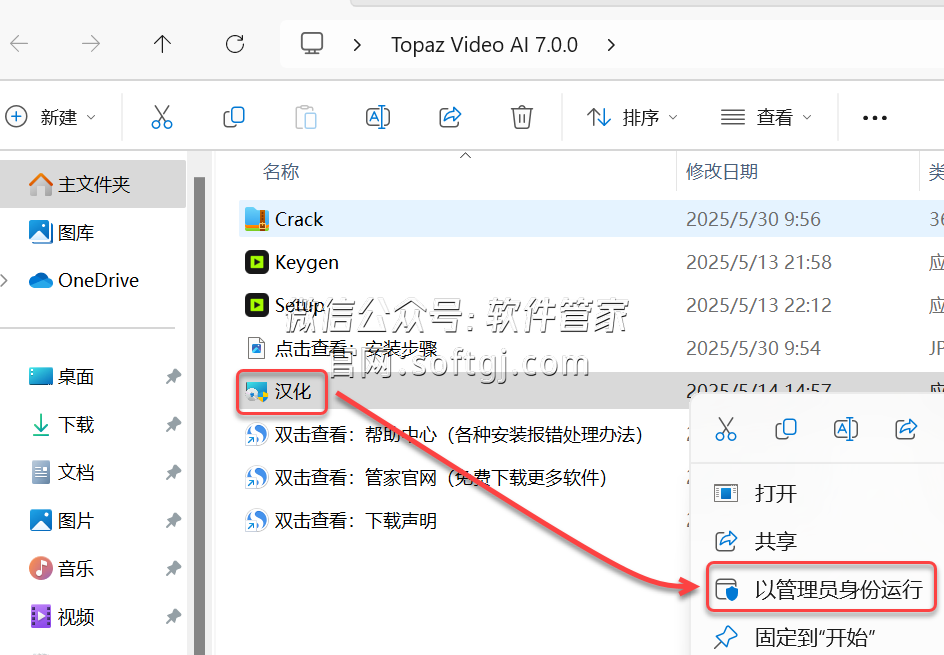Click the date 2025/5/30 9:54
This screenshot has width=944, height=655.
753,349
